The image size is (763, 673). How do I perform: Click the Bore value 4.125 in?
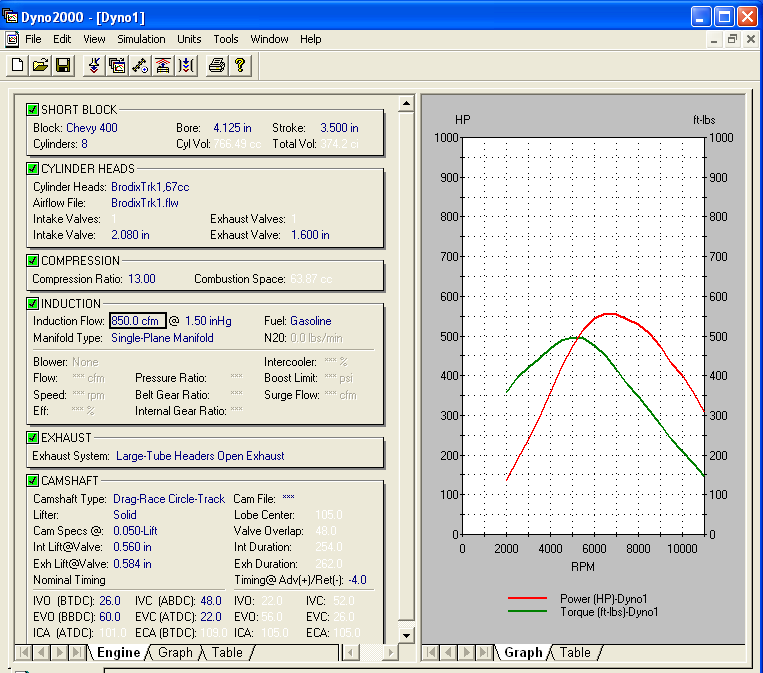pyautogui.click(x=232, y=128)
